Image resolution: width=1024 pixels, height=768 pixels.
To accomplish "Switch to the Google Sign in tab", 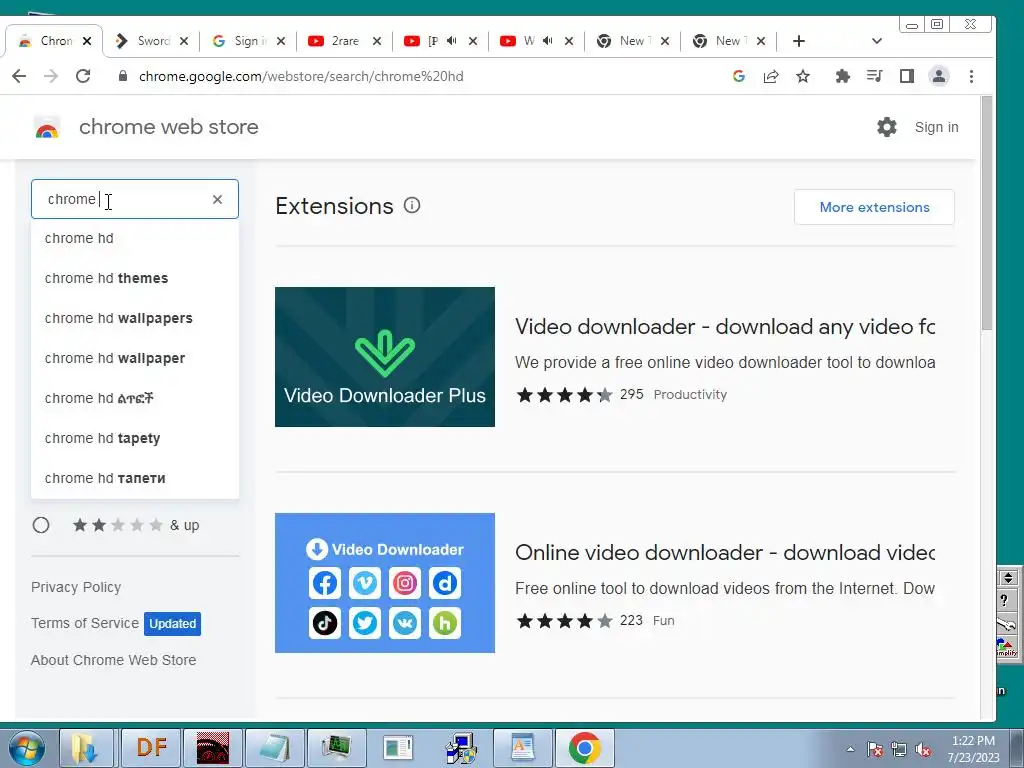I will [248, 41].
